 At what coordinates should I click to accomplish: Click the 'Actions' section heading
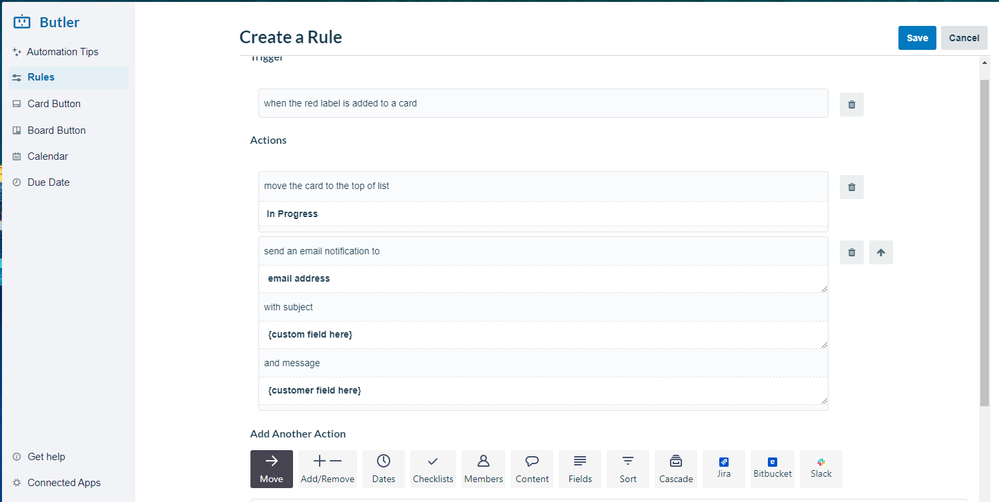point(268,140)
